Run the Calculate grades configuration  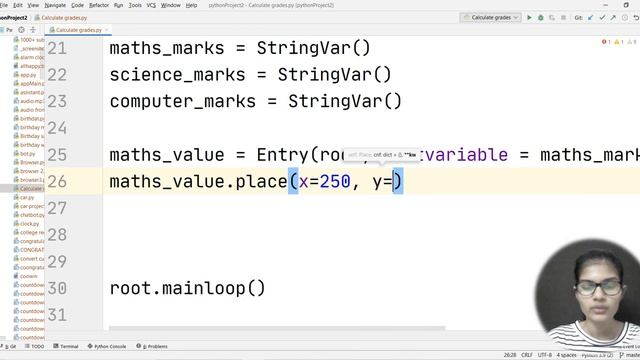pyautogui.click(x=529, y=18)
